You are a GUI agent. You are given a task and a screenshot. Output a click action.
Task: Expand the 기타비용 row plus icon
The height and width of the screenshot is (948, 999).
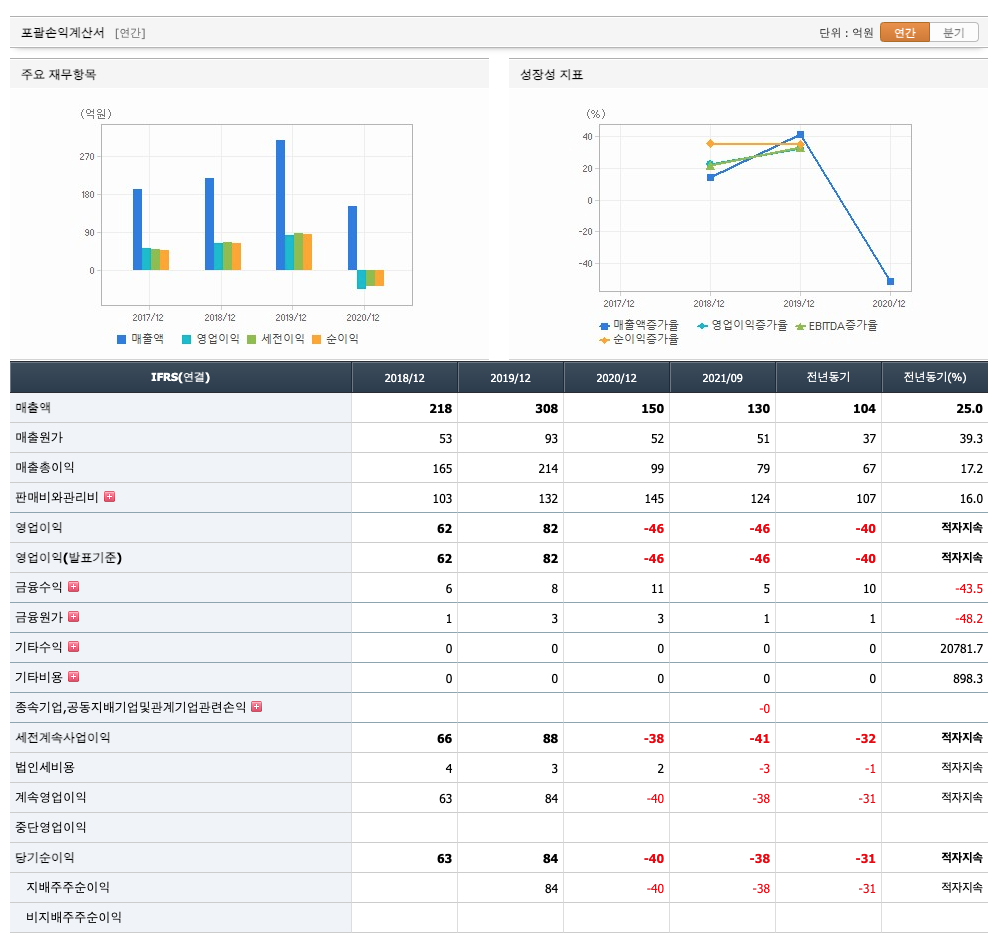click(x=74, y=676)
